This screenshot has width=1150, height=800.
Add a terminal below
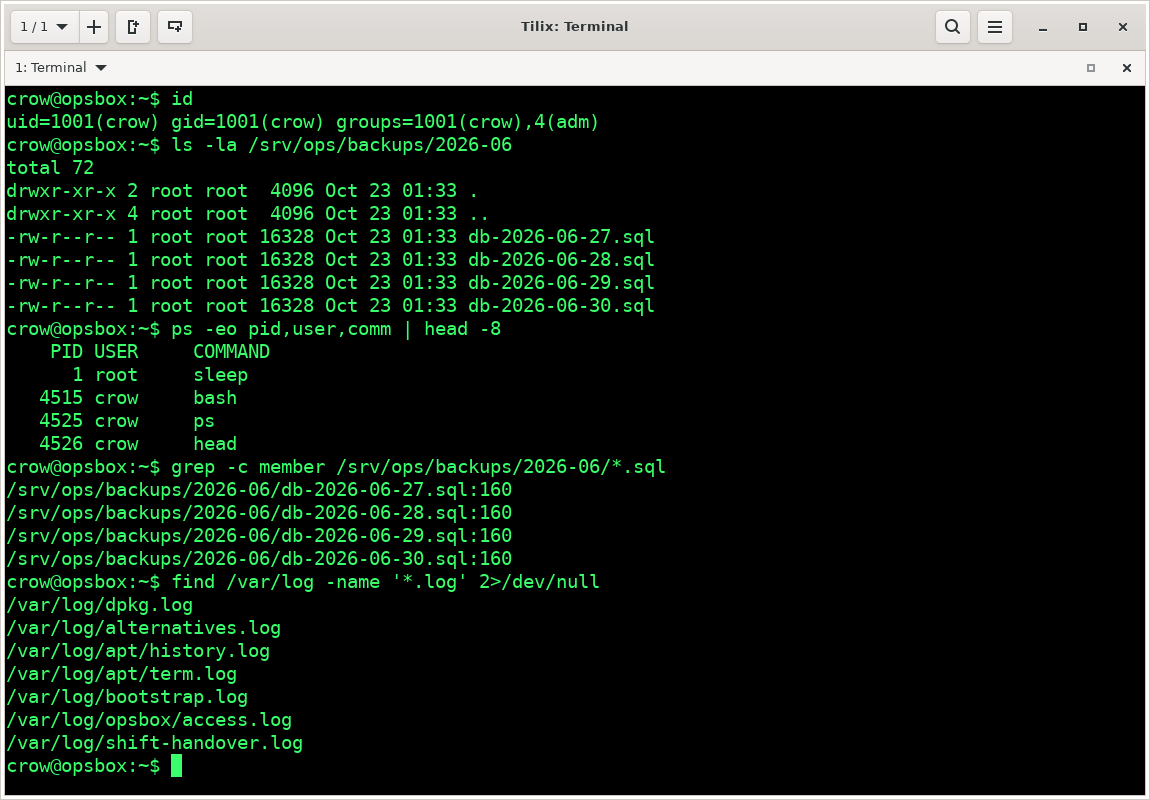[175, 27]
